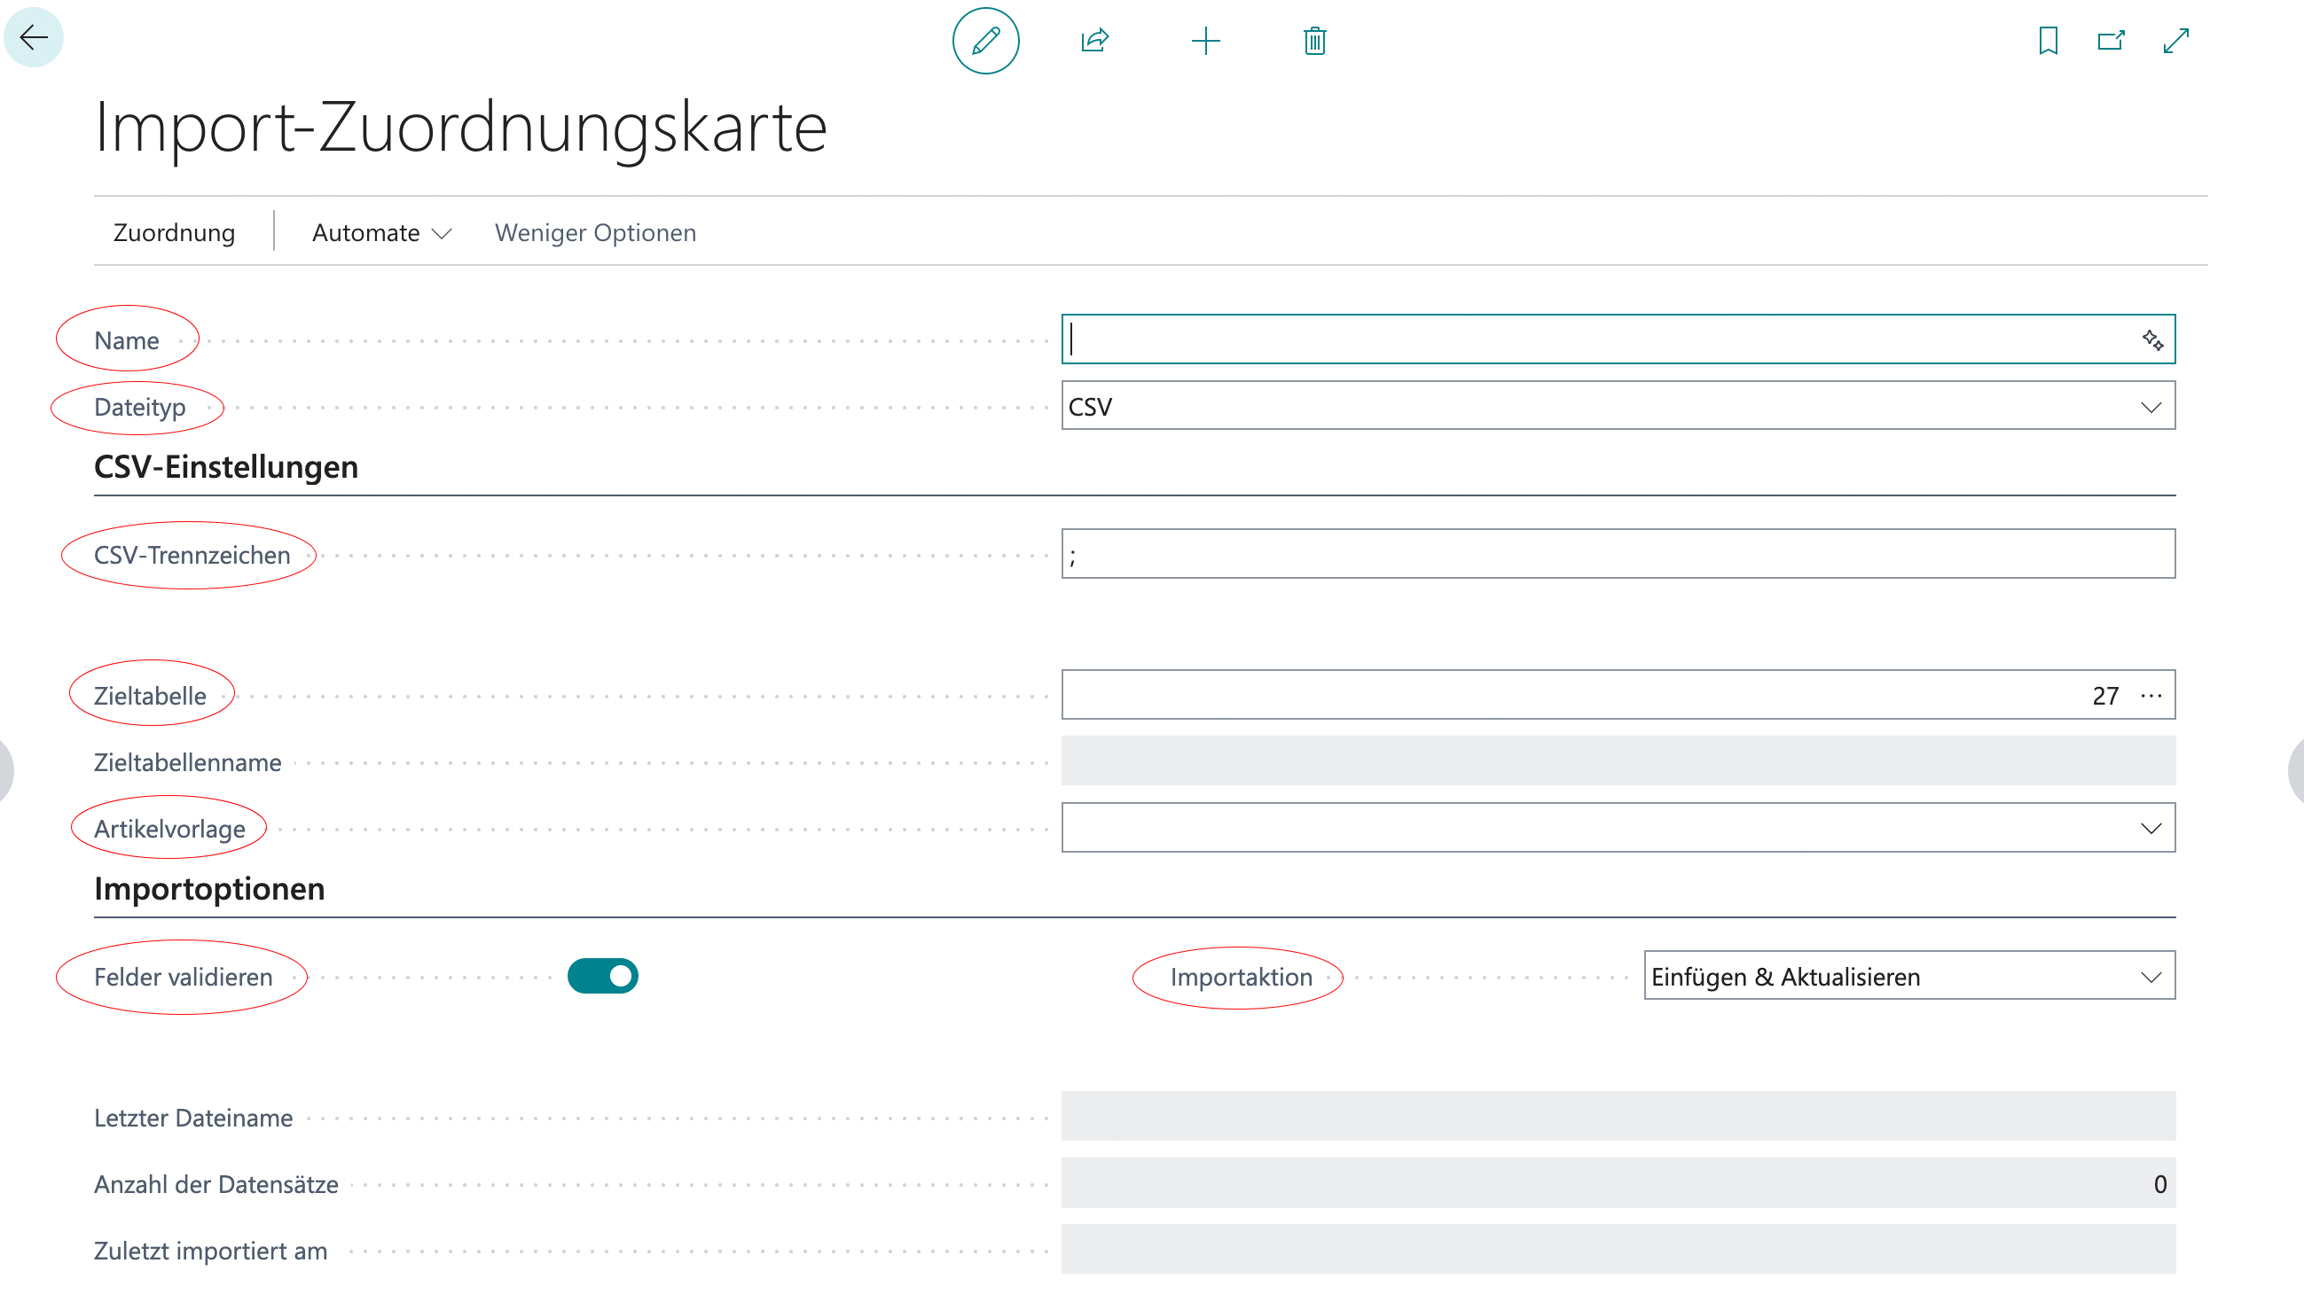Screen dimensions: 2304x1310
Task: Click the Name field label
Action: [x=127, y=340]
